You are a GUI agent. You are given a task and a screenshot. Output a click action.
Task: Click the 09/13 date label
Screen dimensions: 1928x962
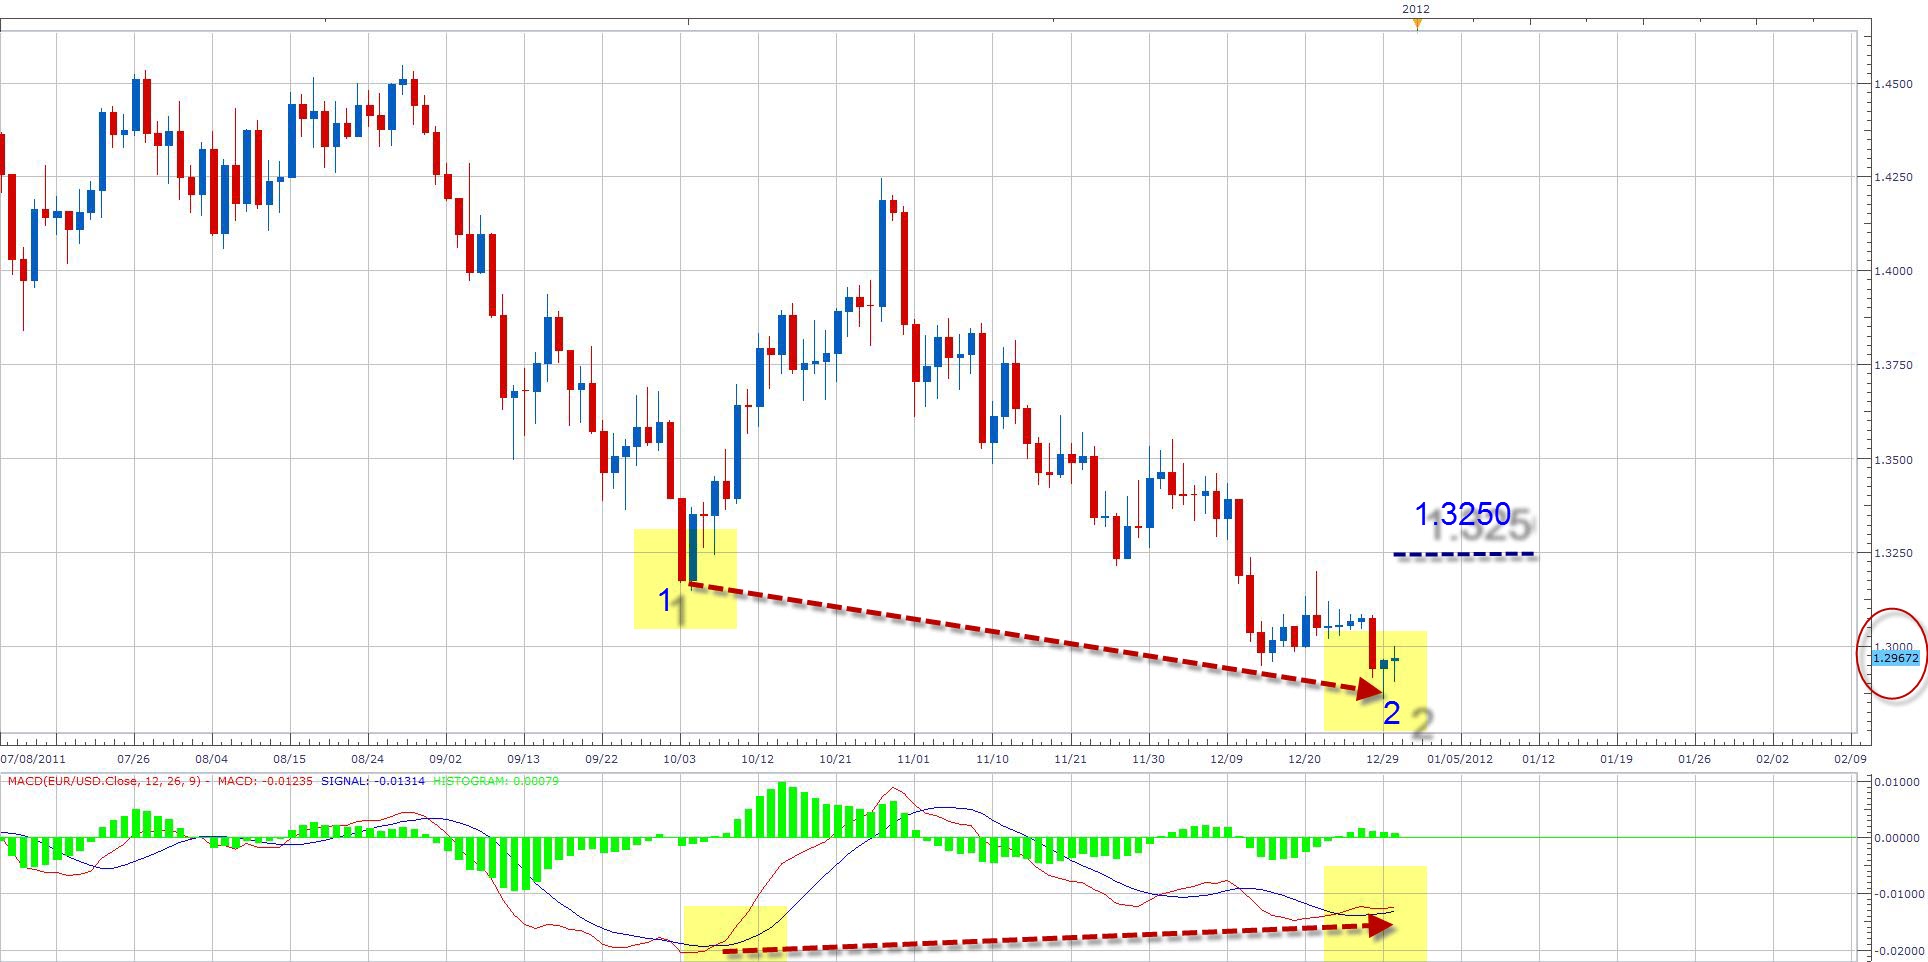524,759
